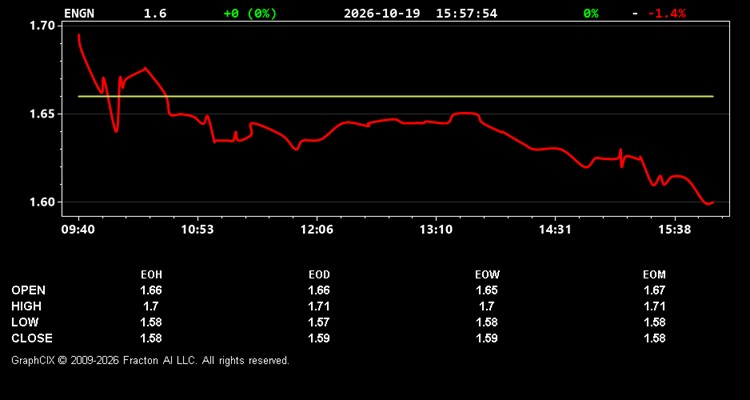Select the EOH column header
The image size is (750, 400).
(x=151, y=275)
